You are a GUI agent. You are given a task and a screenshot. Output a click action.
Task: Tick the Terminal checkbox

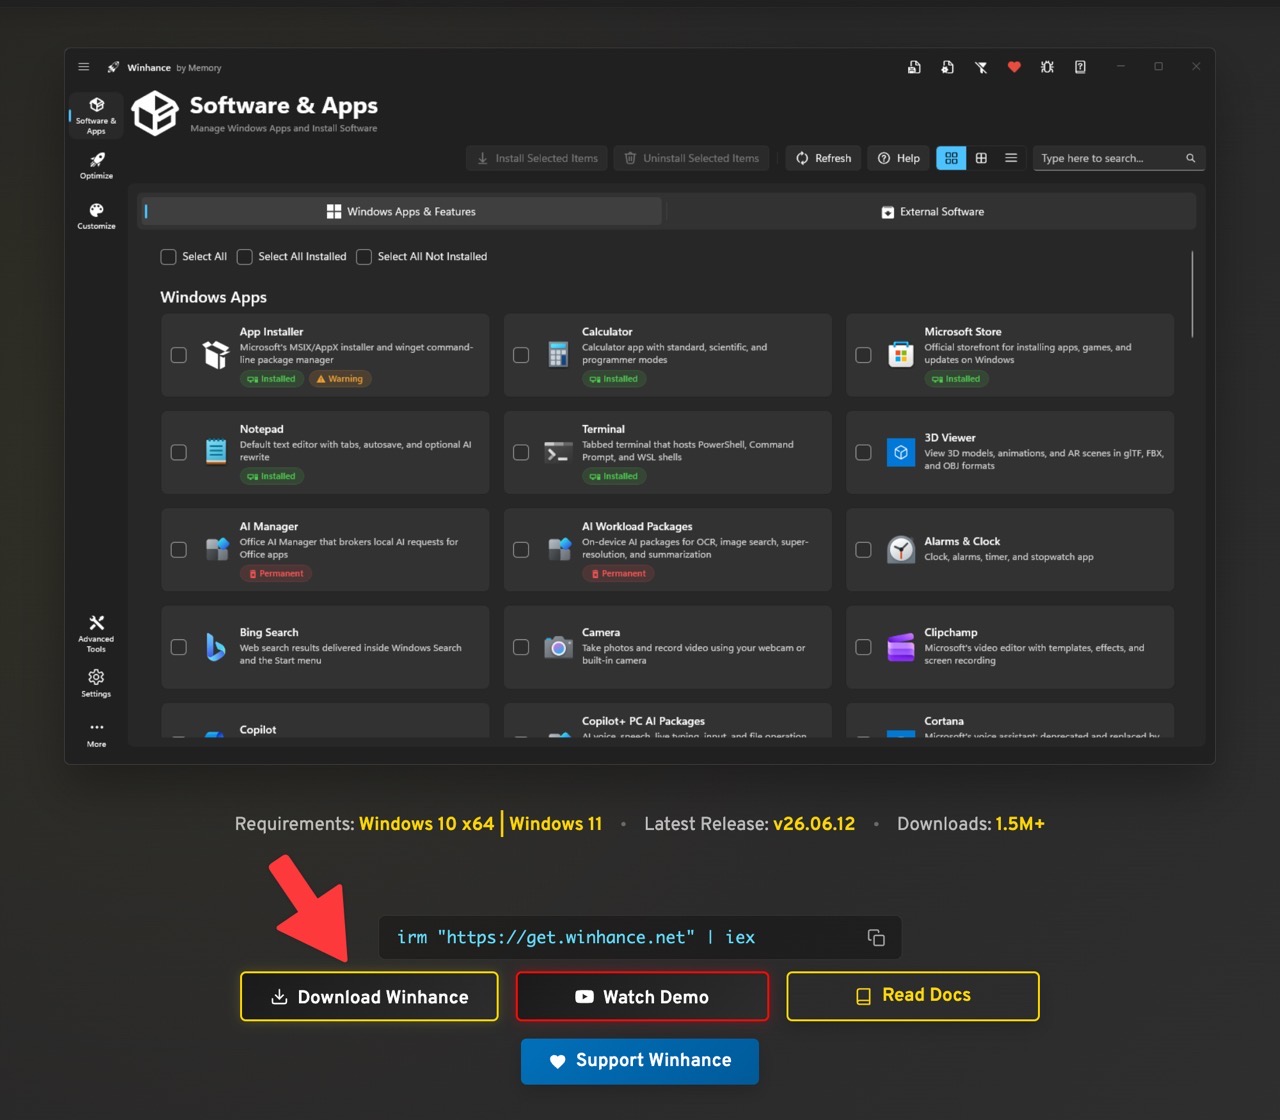coord(521,452)
